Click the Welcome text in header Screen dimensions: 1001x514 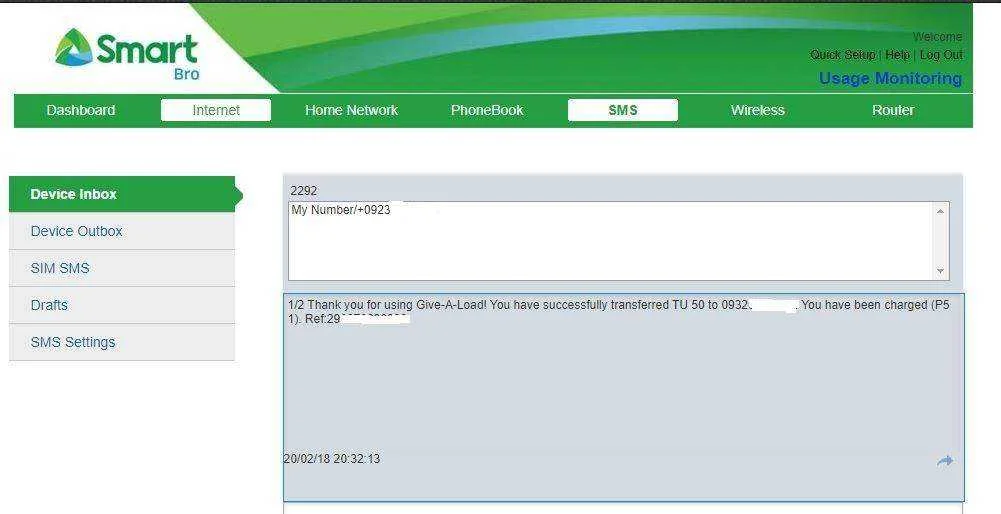tap(937, 37)
